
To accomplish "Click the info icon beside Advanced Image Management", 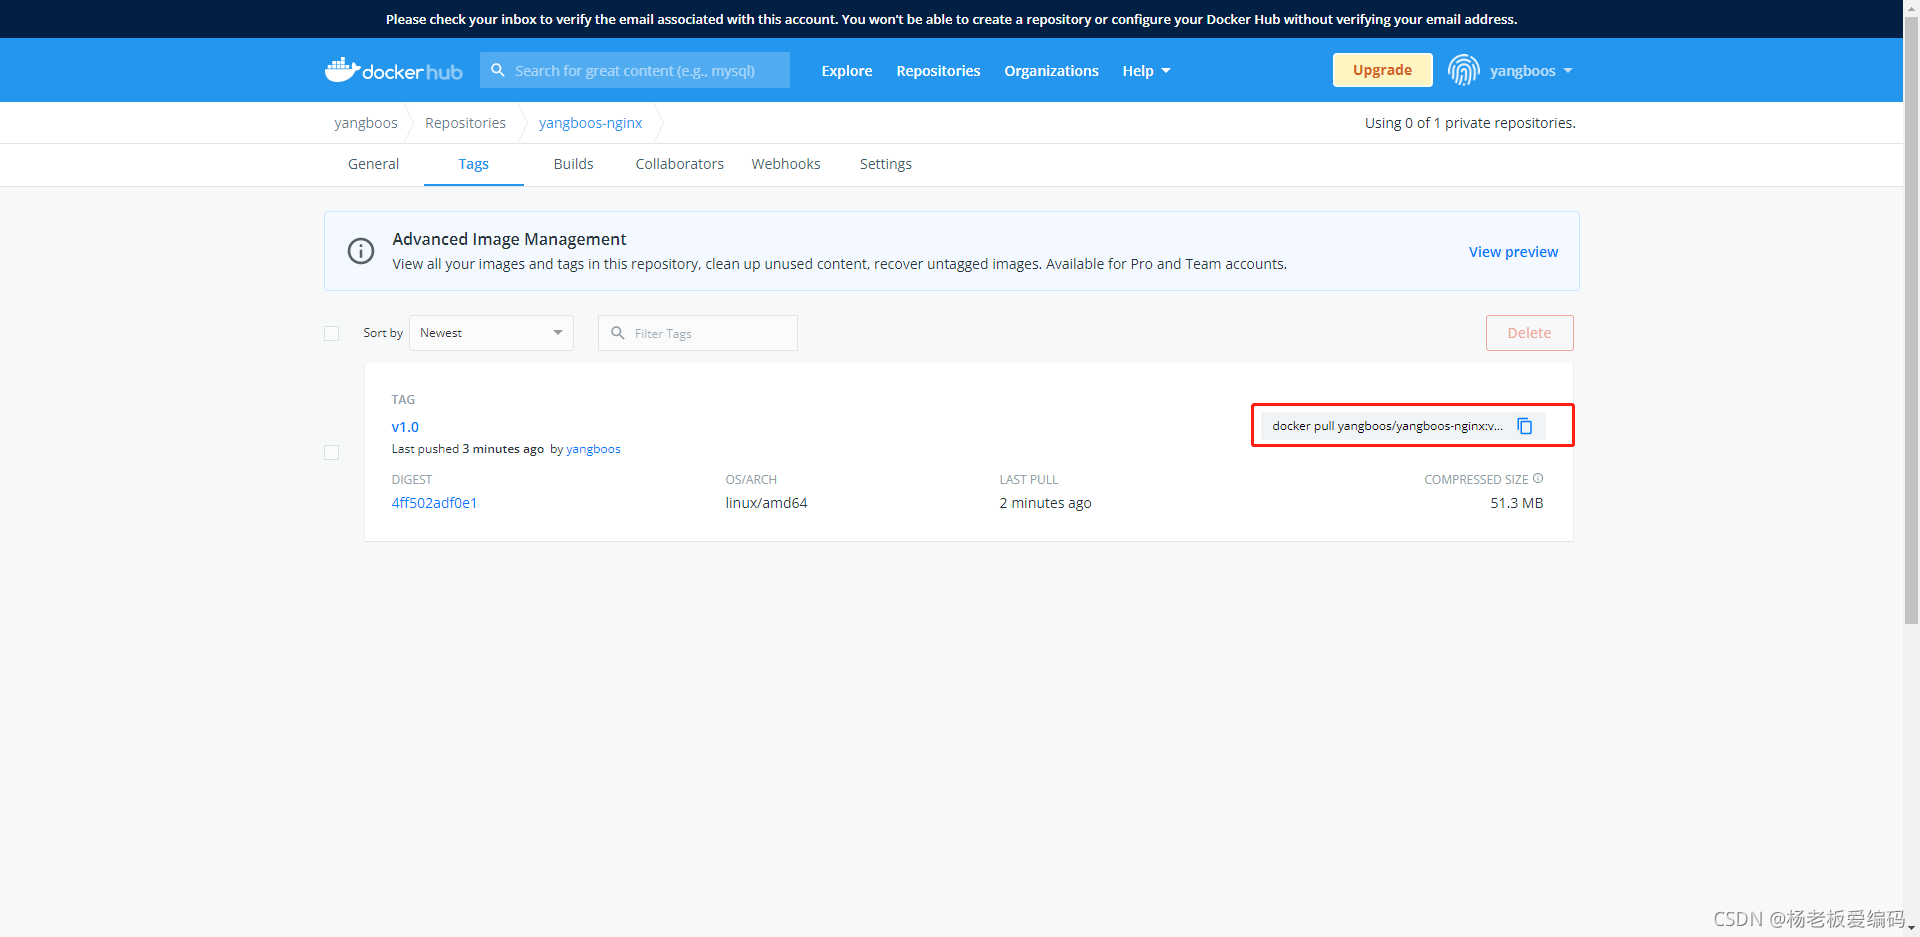I will [x=361, y=251].
